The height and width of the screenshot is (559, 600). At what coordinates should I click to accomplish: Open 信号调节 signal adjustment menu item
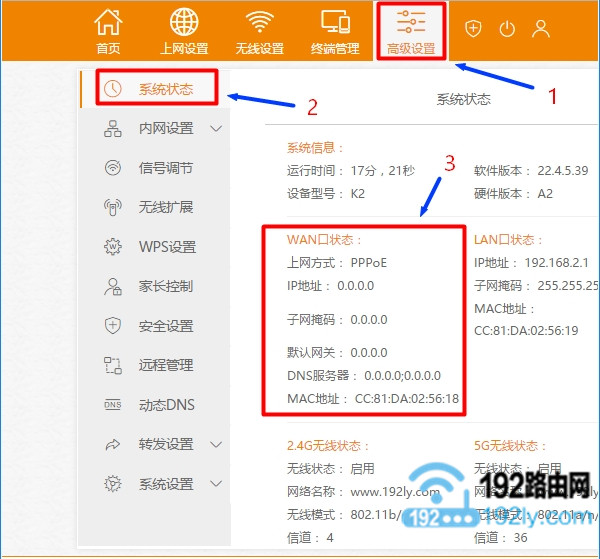(x=165, y=168)
